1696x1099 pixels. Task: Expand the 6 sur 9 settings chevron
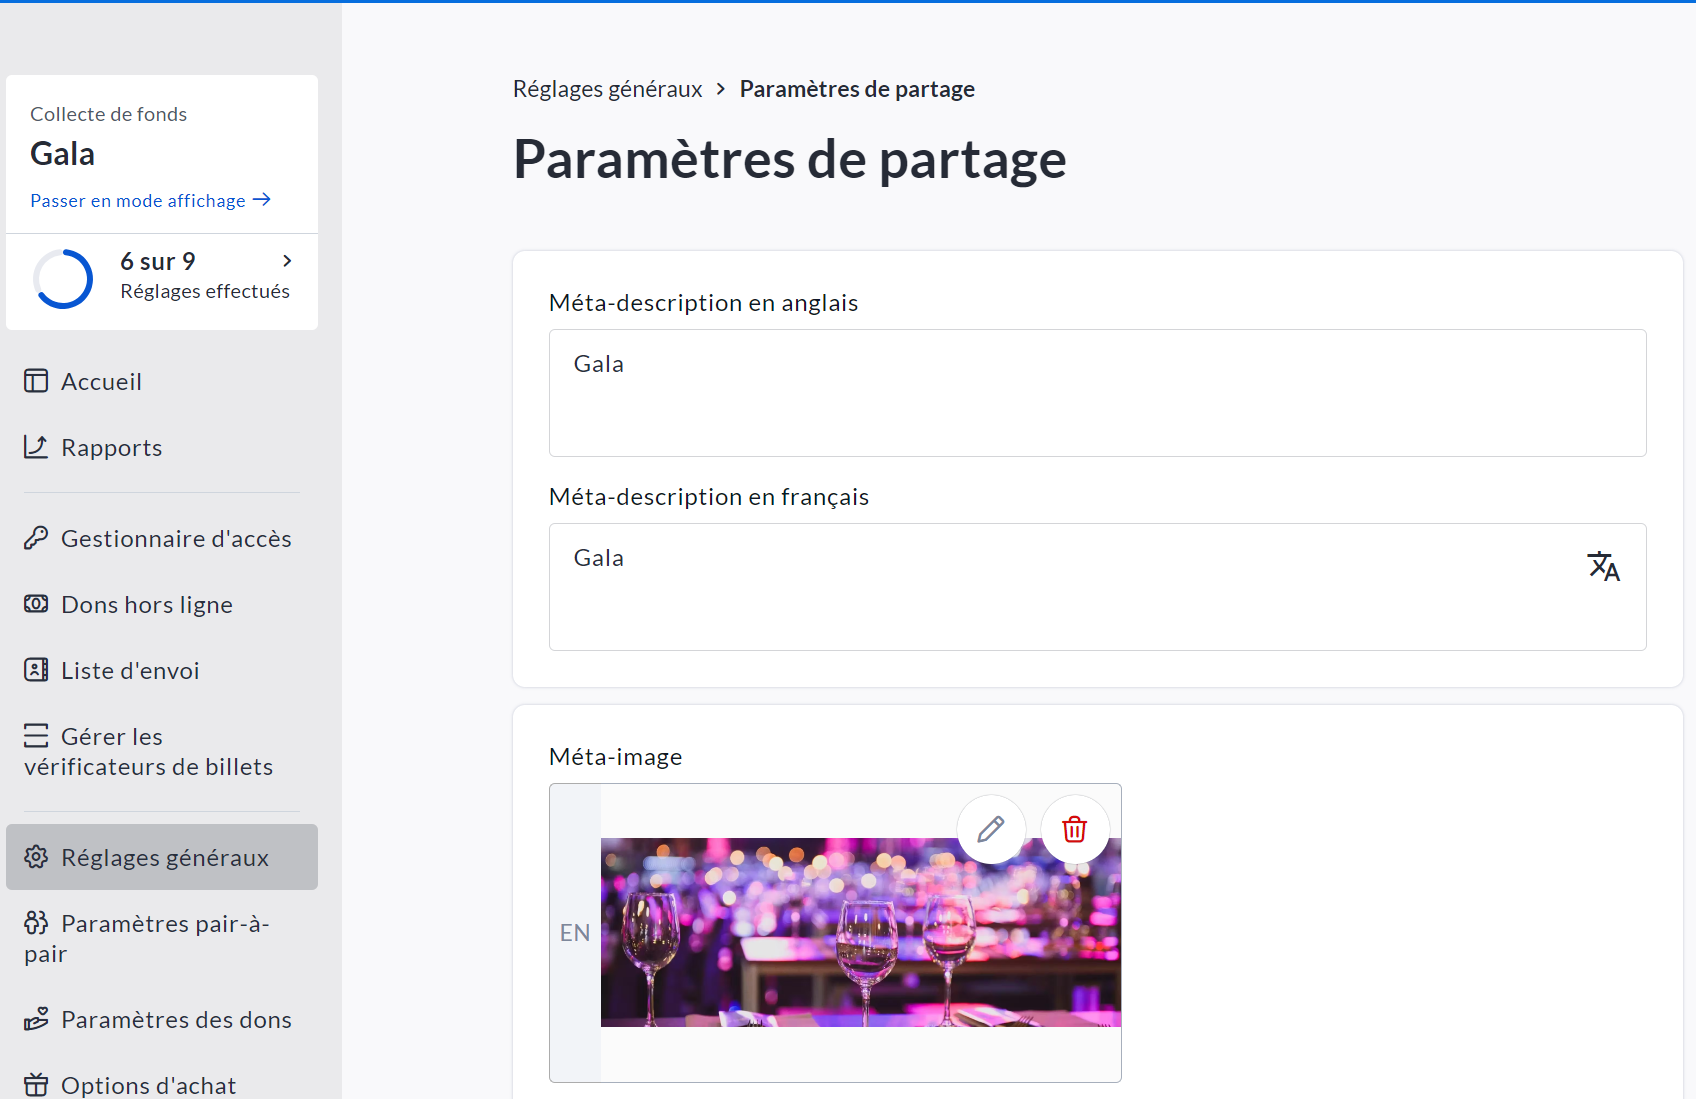point(287,261)
